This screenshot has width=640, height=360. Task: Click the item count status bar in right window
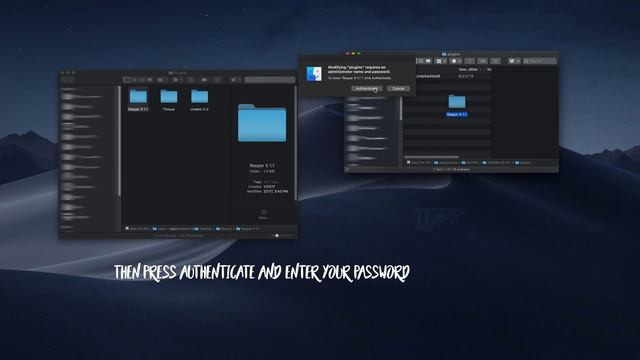451,169
